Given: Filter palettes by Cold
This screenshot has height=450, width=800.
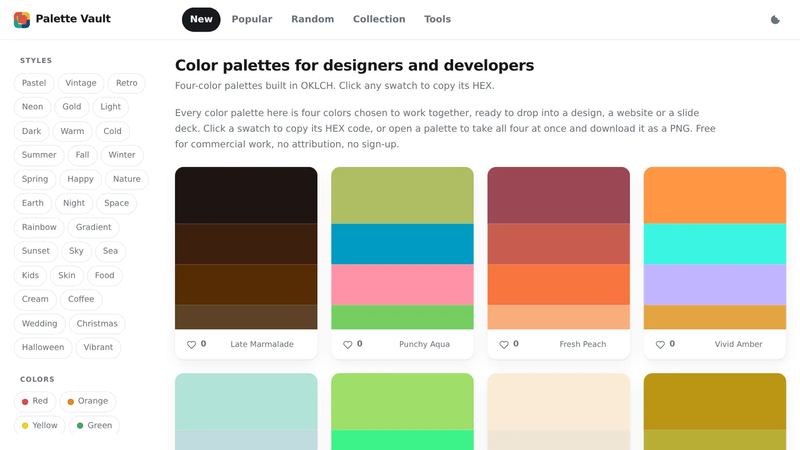Looking at the screenshot, I should [112, 131].
